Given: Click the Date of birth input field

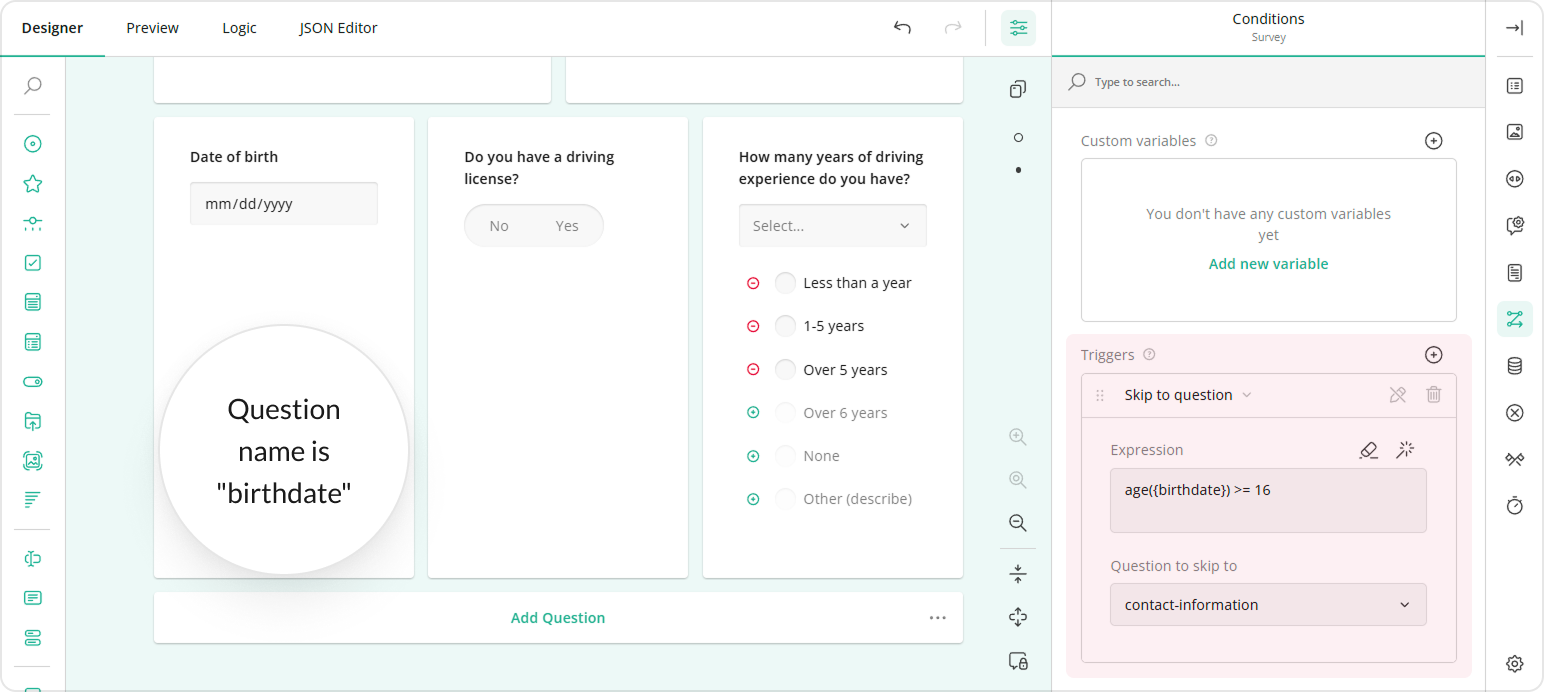Looking at the screenshot, I should (283, 202).
